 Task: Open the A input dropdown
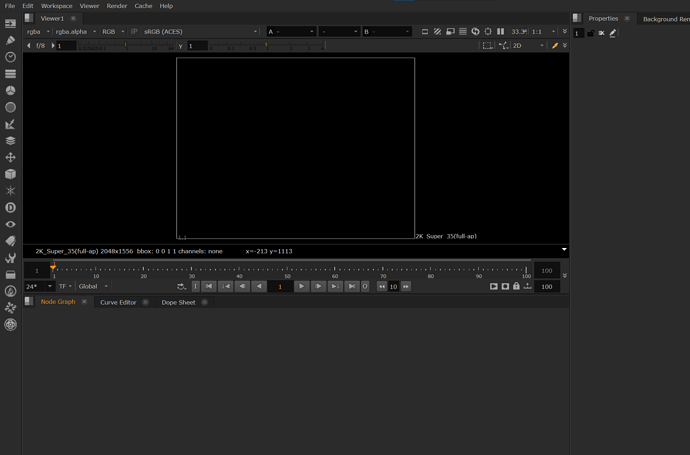point(291,32)
